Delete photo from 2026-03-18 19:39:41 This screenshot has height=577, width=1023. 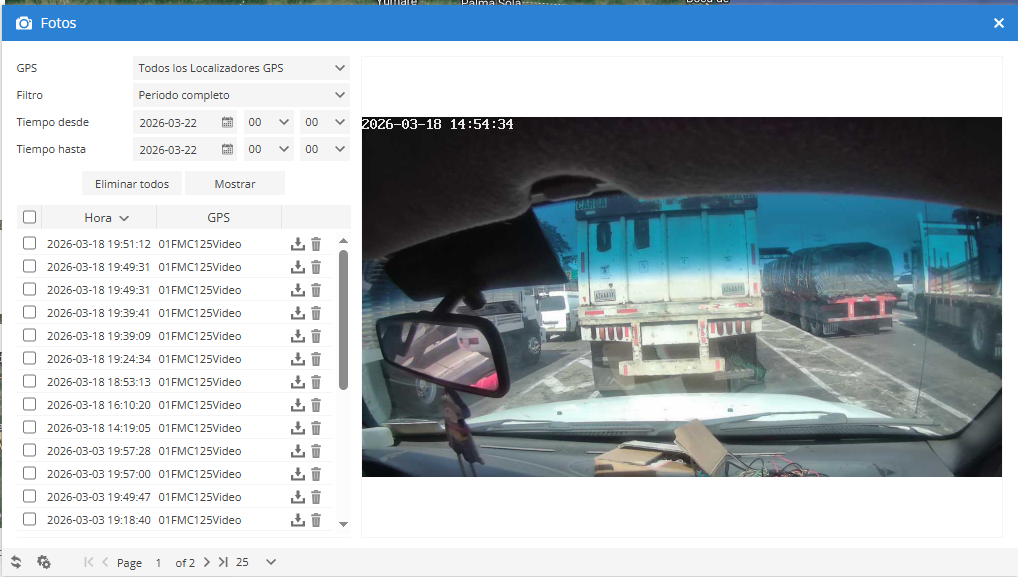pyautogui.click(x=316, y=313)
